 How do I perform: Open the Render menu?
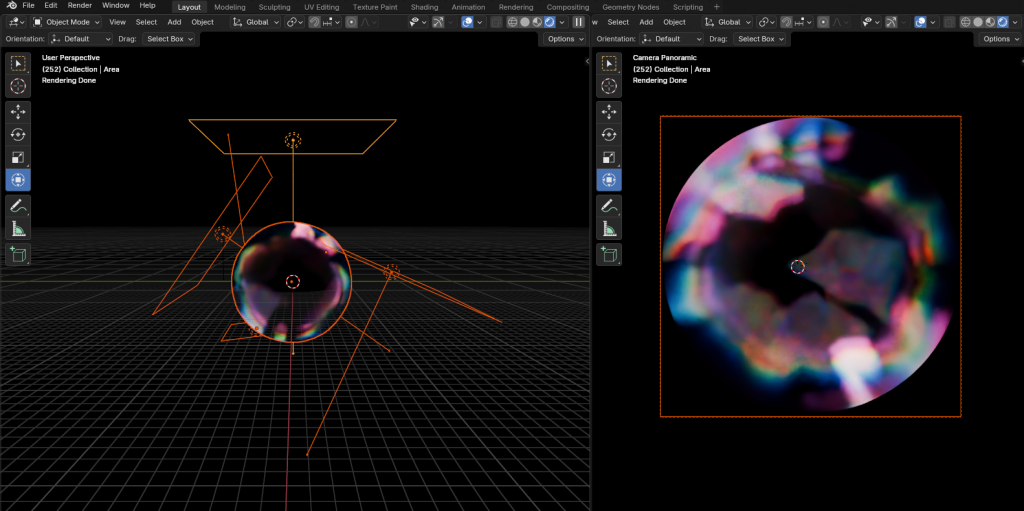(x=79, y=6)
